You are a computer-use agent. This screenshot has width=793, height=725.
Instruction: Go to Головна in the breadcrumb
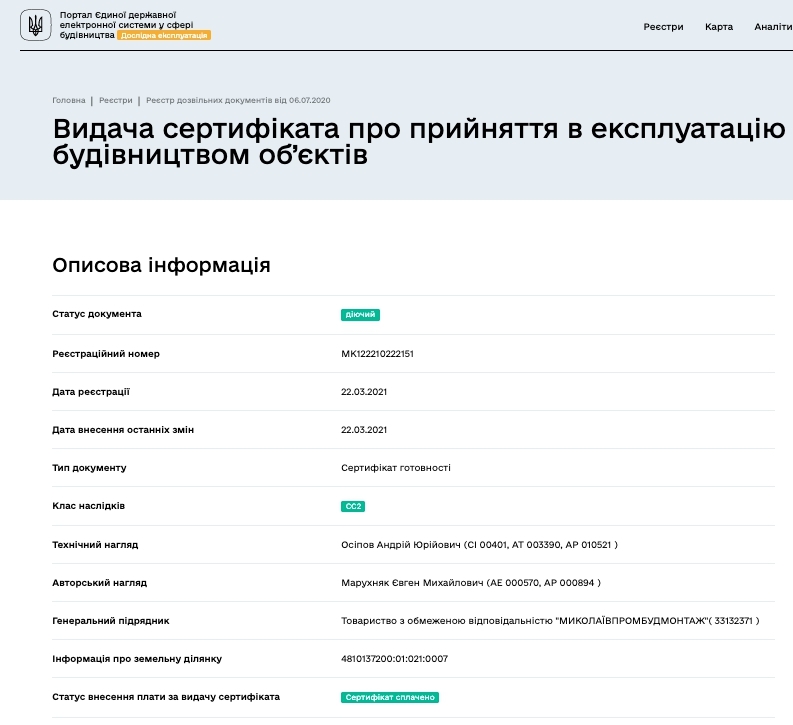(69, 100)
